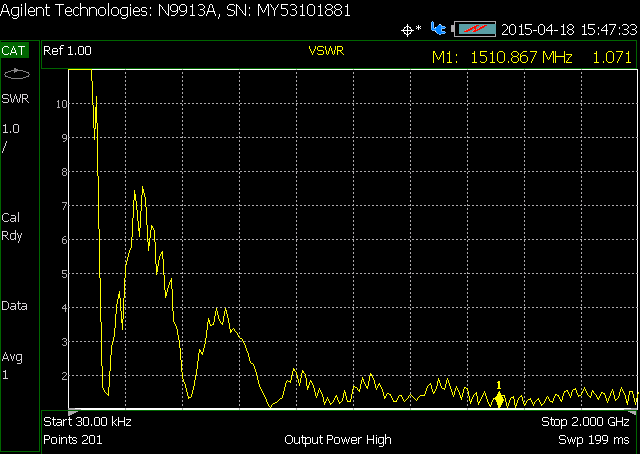This screenshot has width=640, height=454.
Task: Click the AC power plug icon
Action: click(x=437, y=30)
